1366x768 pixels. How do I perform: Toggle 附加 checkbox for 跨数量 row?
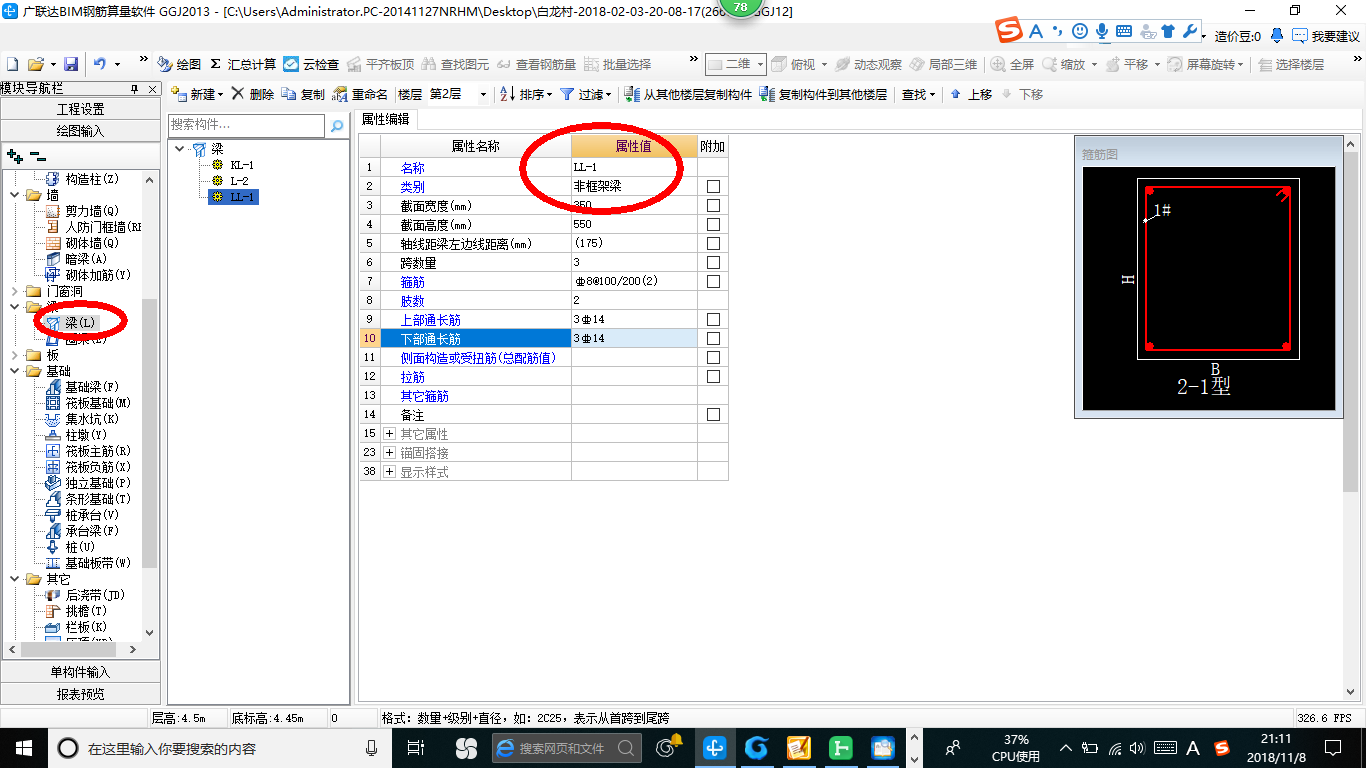(713, 263)
